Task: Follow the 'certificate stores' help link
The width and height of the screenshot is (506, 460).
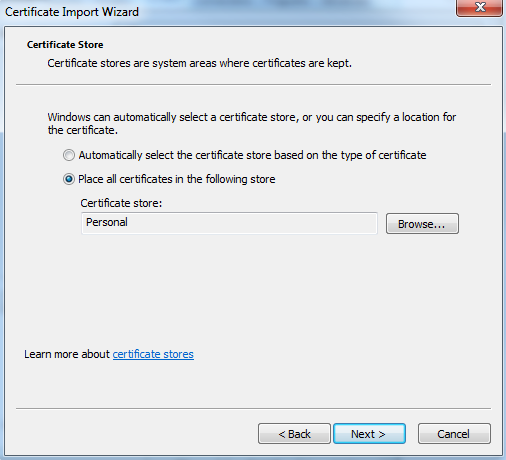Action: [153, 354]
